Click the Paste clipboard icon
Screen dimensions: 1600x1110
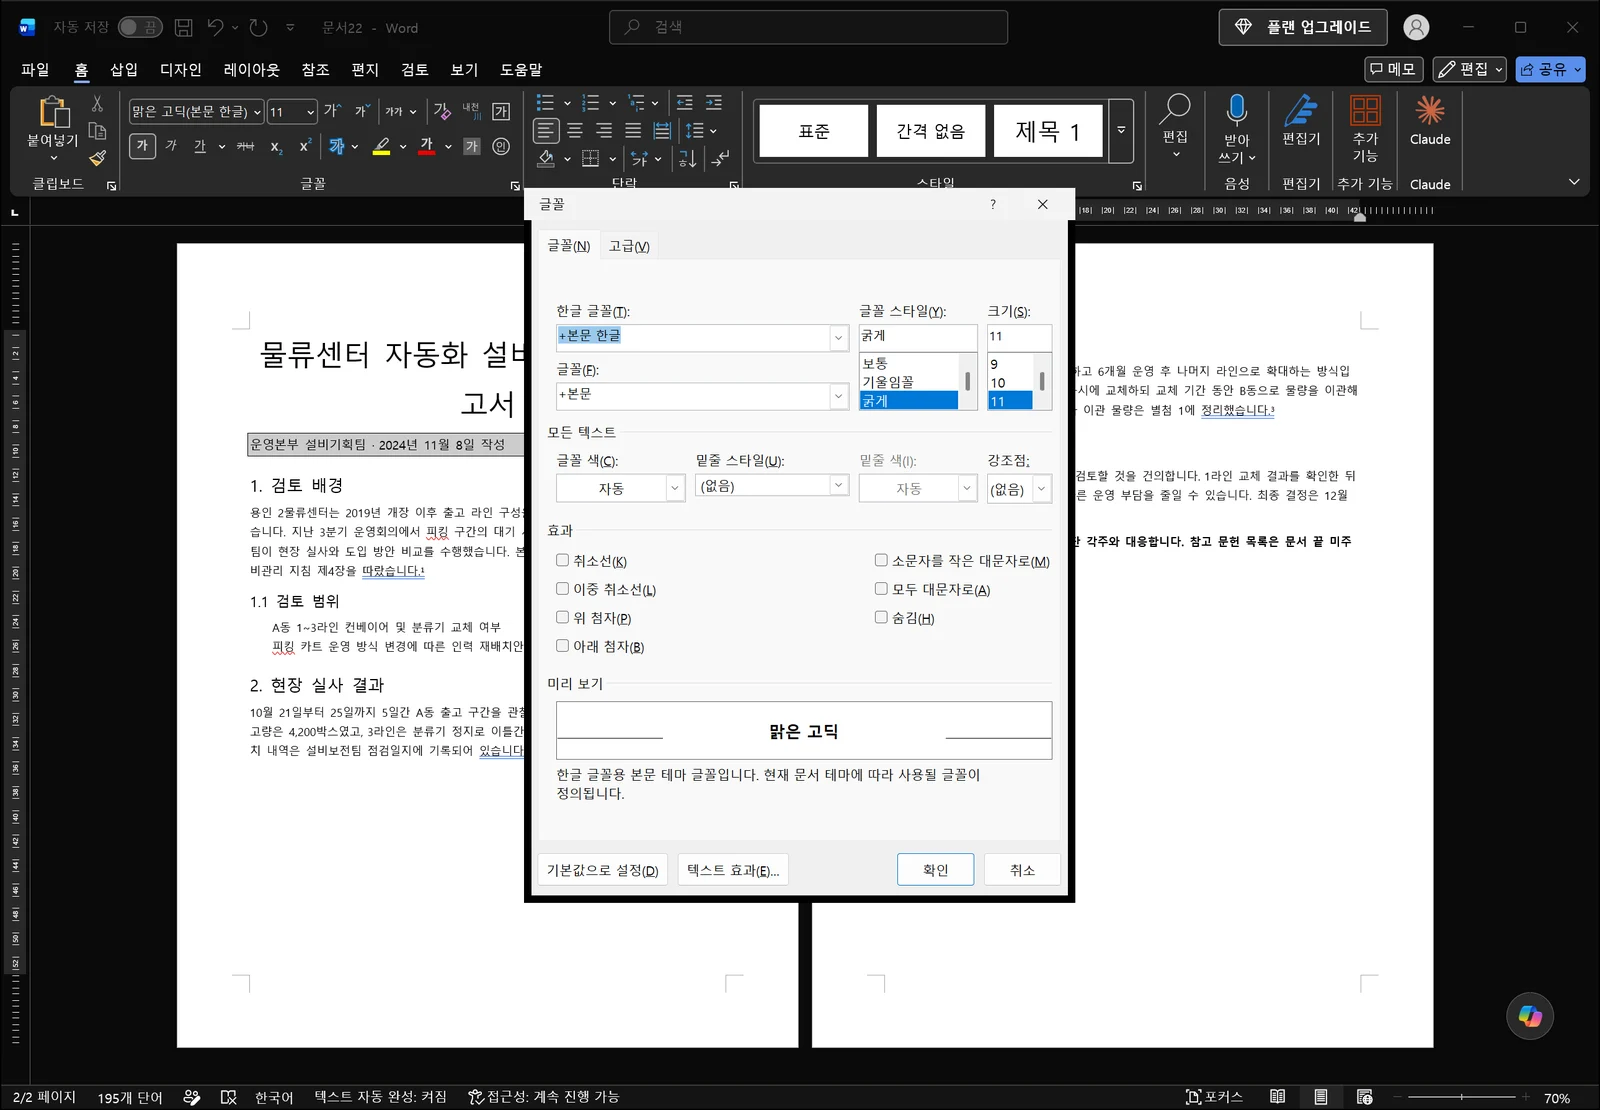pos(53,112)
